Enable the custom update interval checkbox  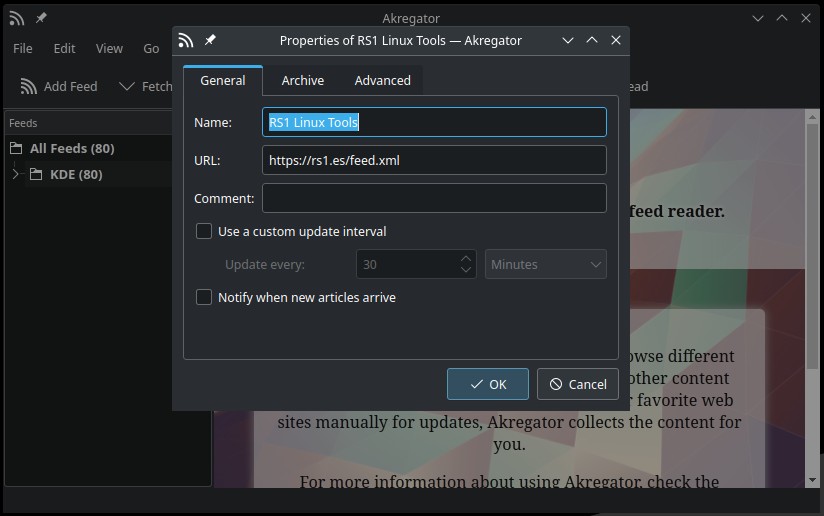(204, 231)
